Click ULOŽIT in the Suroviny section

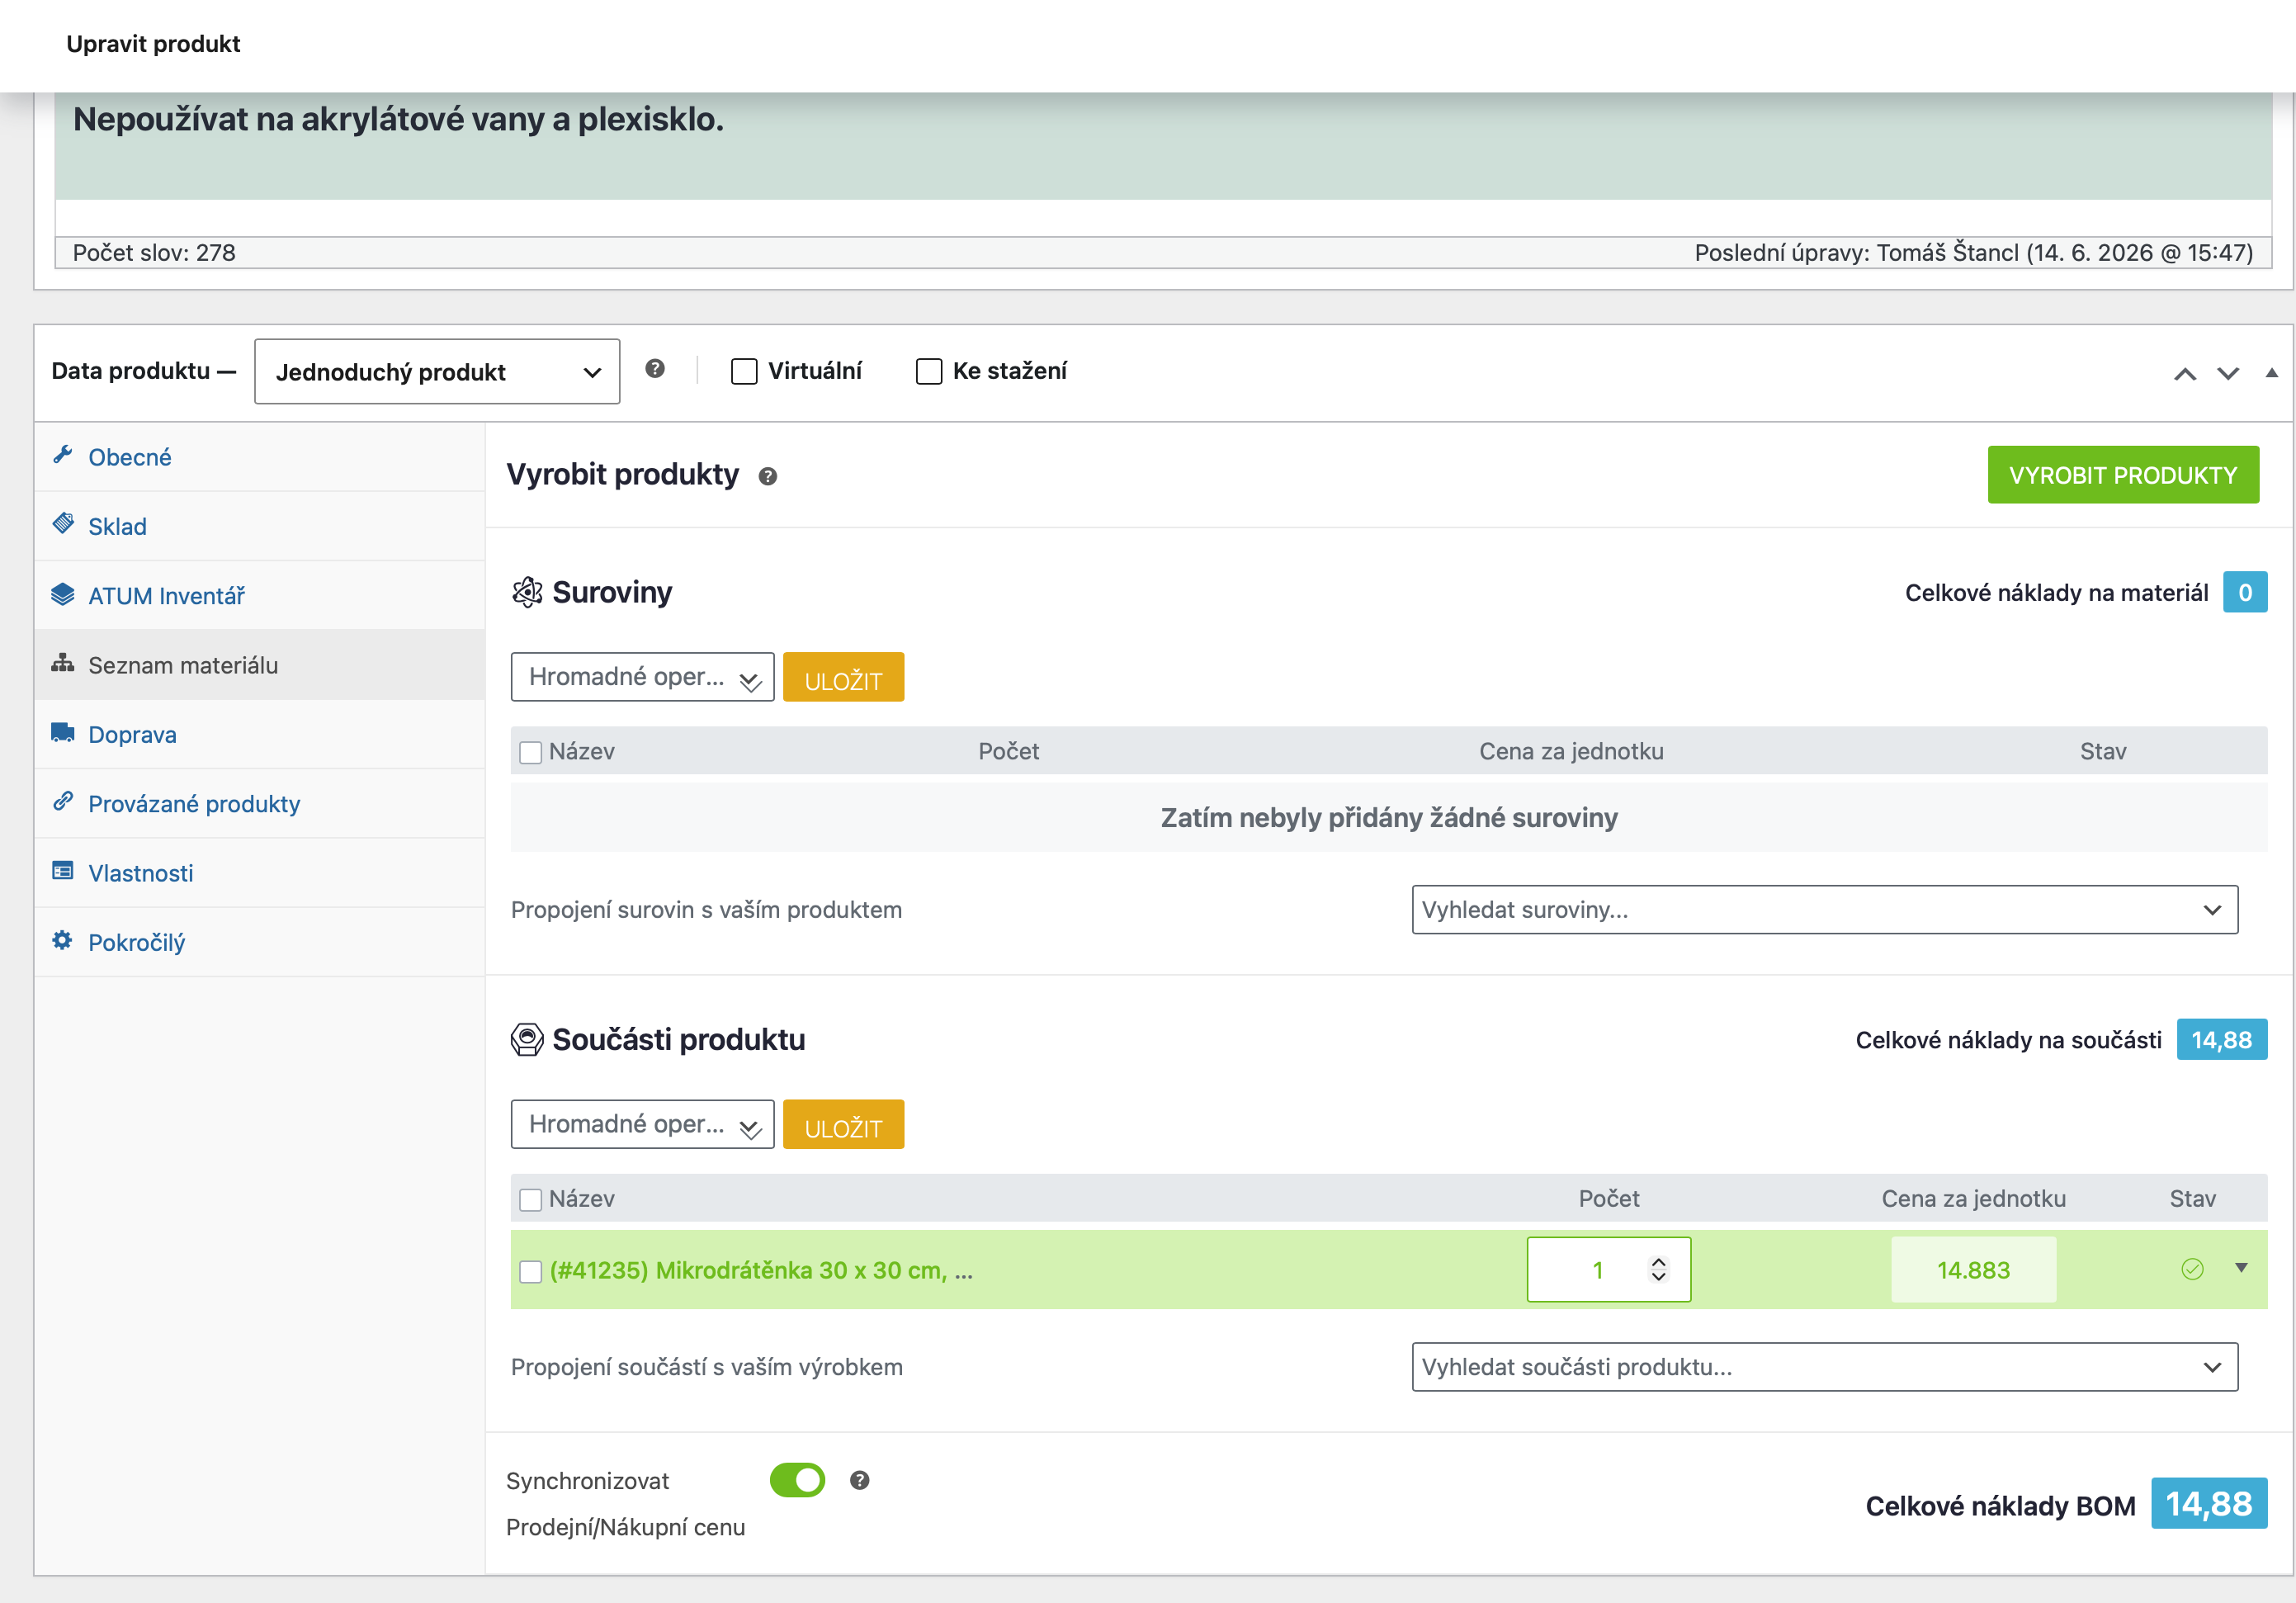tap(843, 677)
